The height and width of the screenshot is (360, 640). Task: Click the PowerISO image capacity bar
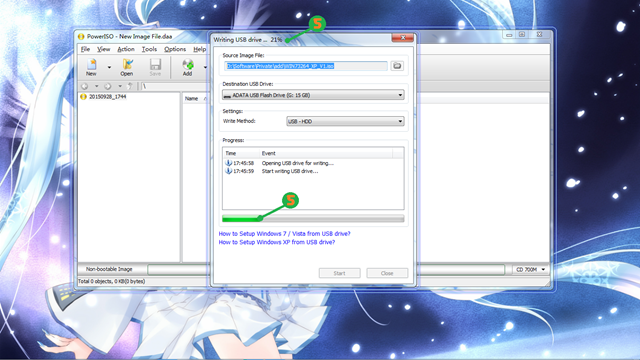[326, 269]
